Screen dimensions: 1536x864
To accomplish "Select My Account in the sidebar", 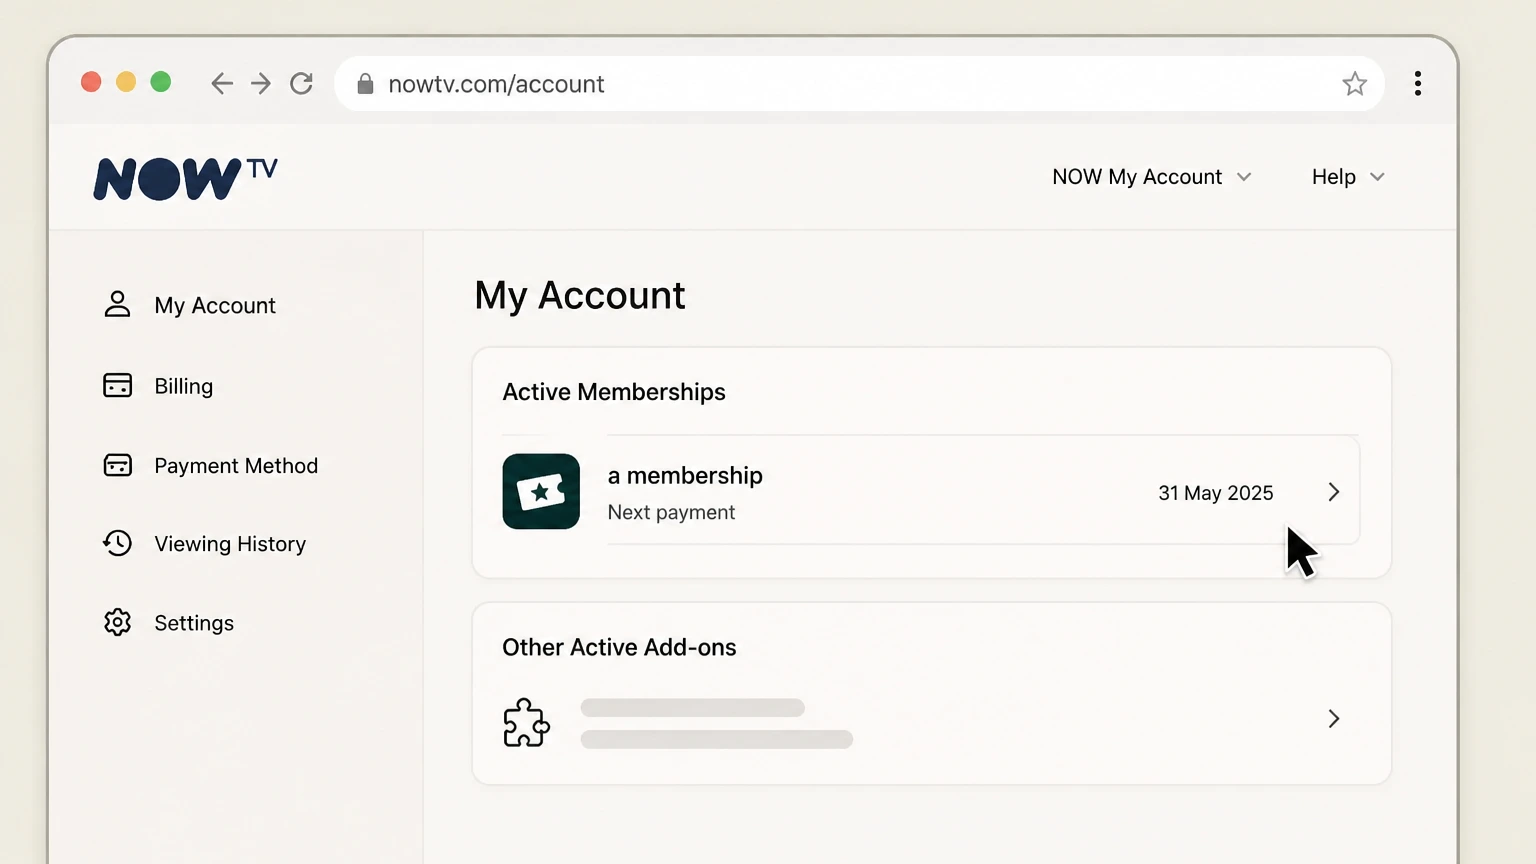I will click(x=190, y=305).
